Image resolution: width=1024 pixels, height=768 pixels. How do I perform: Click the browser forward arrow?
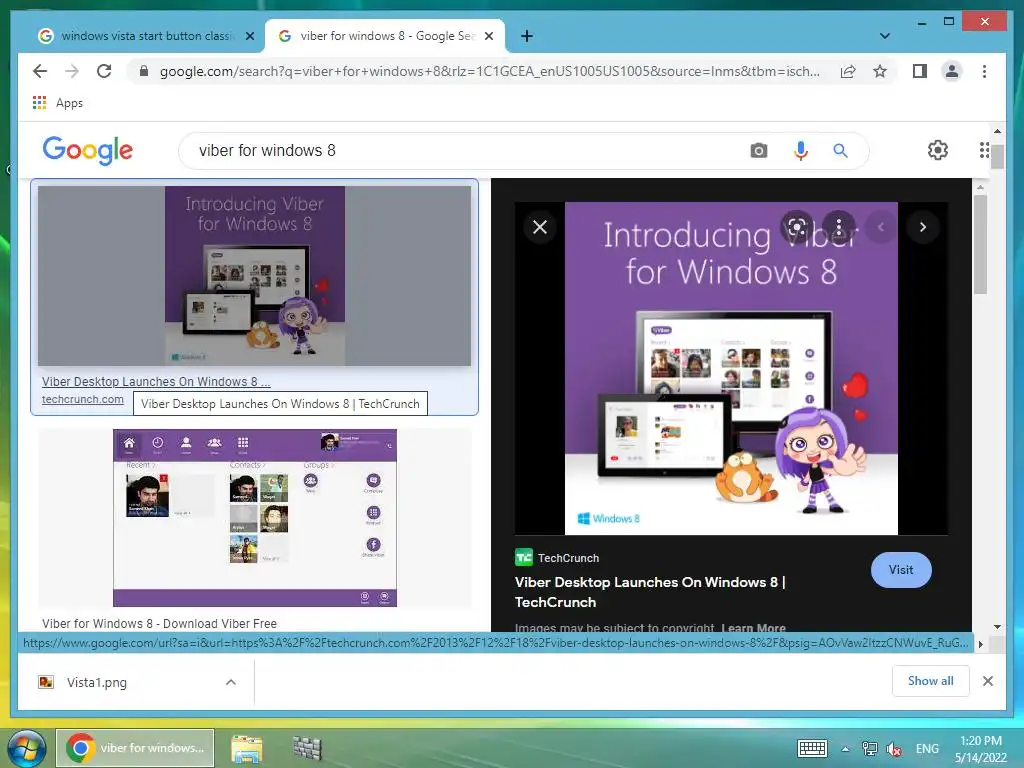pyautogui.click(x=72, y=71)
